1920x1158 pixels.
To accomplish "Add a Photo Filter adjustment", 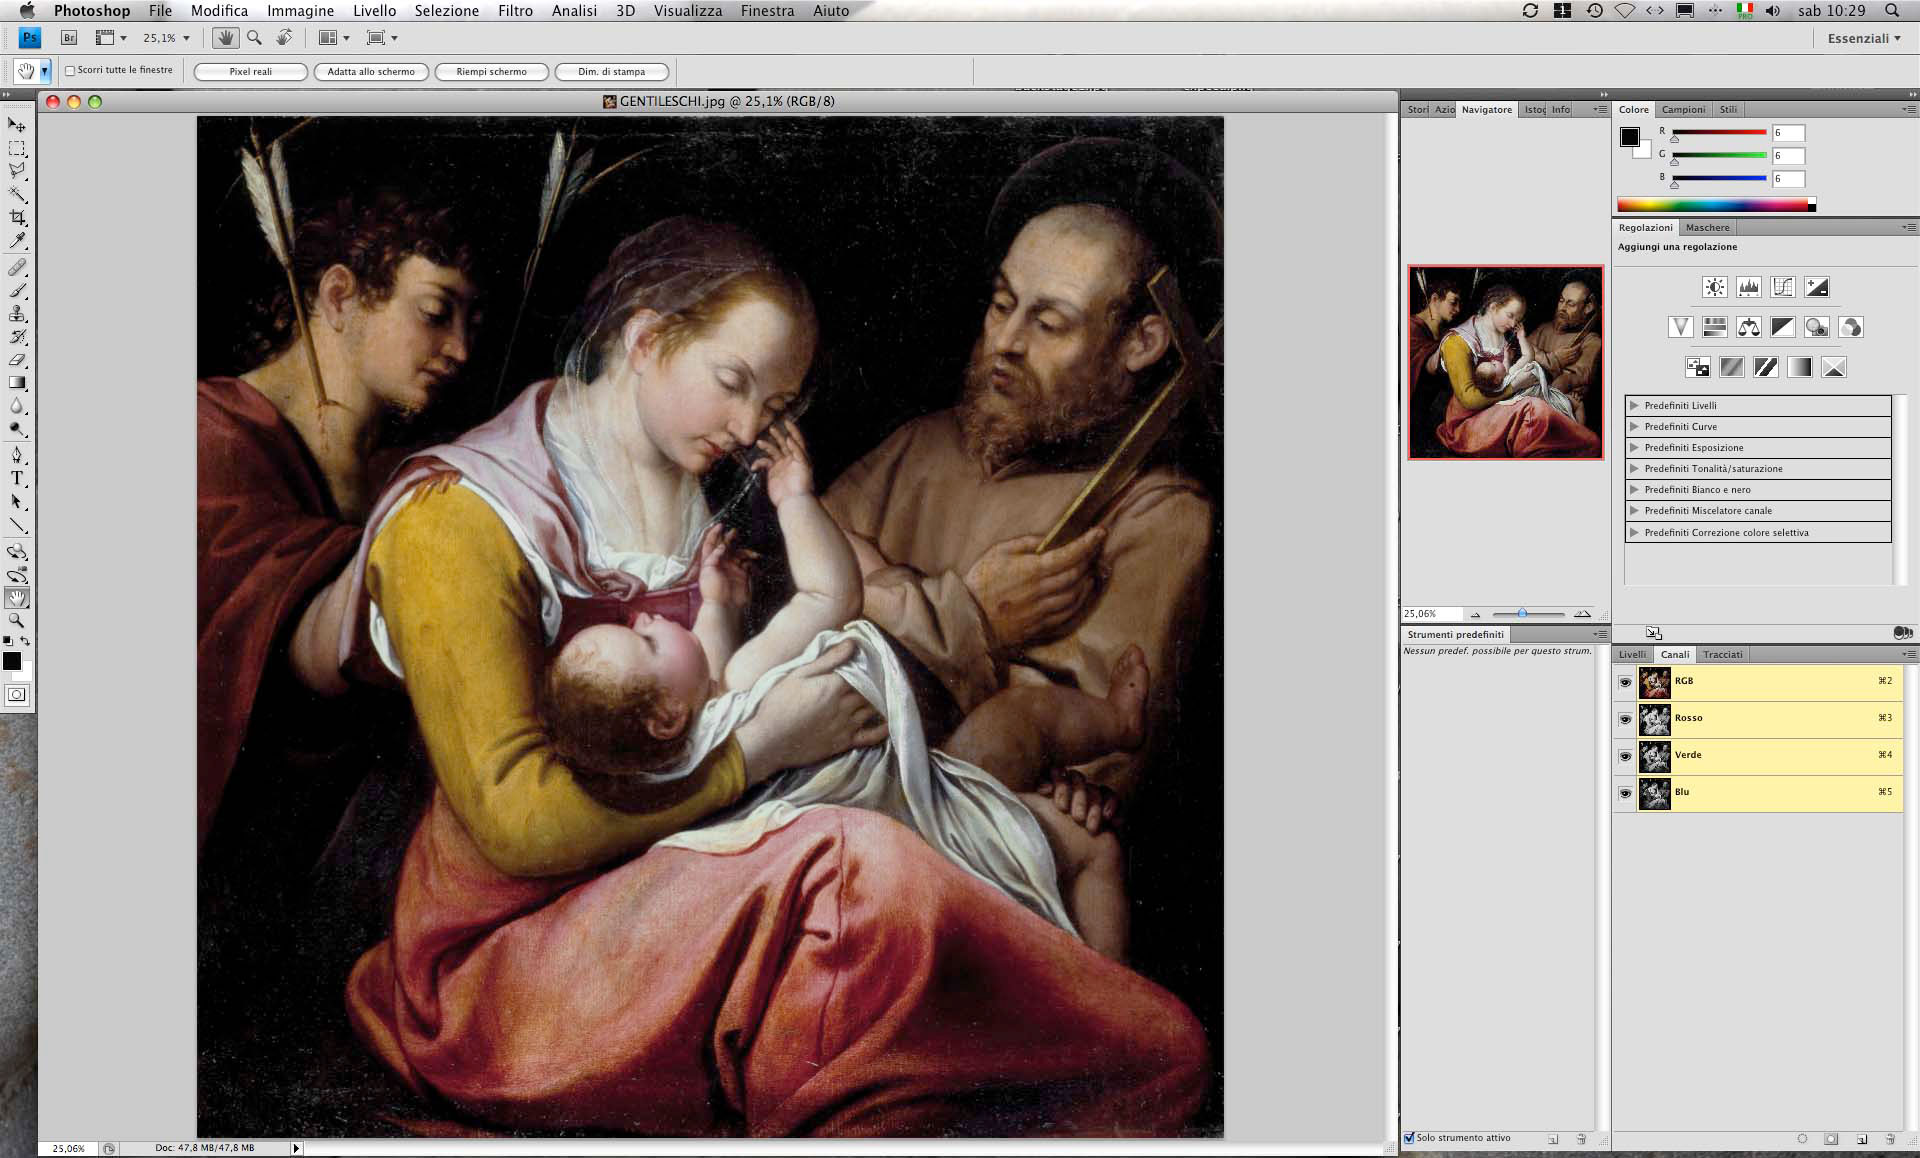I will tap(1816, 327).
